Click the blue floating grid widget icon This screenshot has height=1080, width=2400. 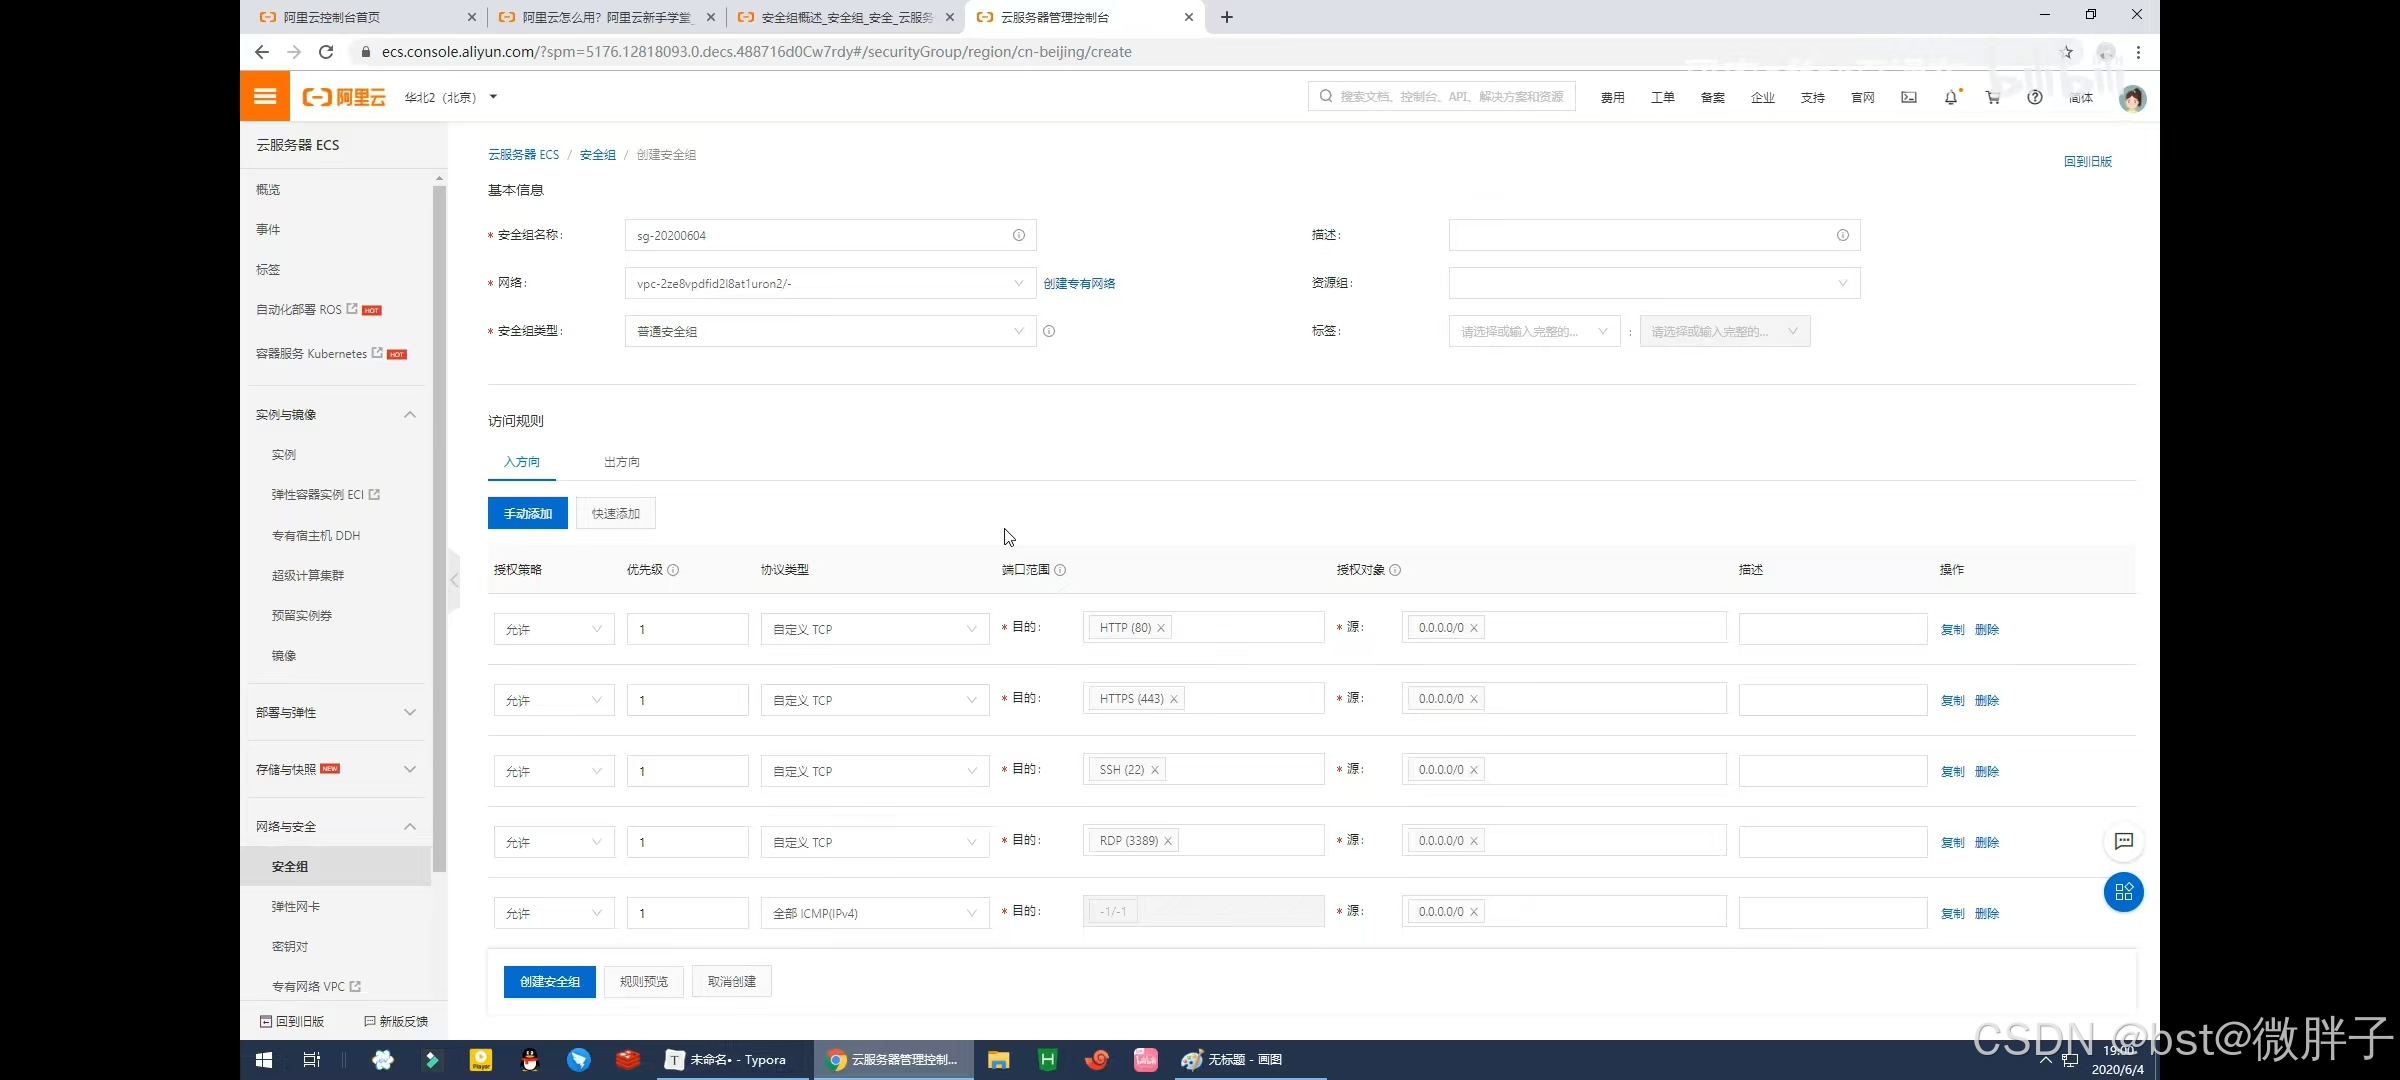coord(2124,892)
